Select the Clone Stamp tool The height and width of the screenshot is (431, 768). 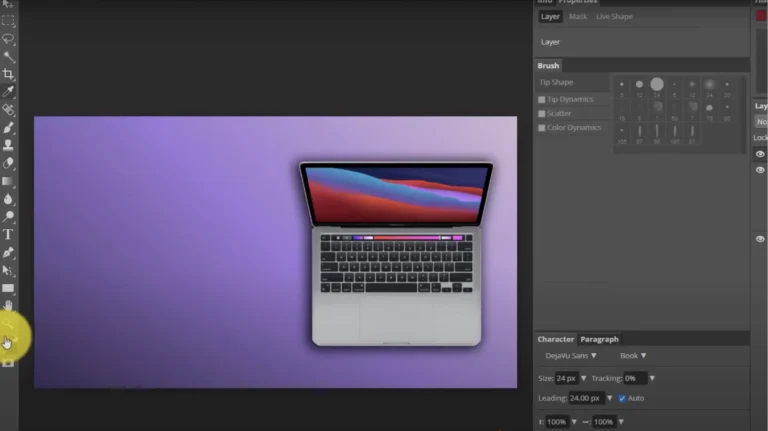click(x=8, y=145)
